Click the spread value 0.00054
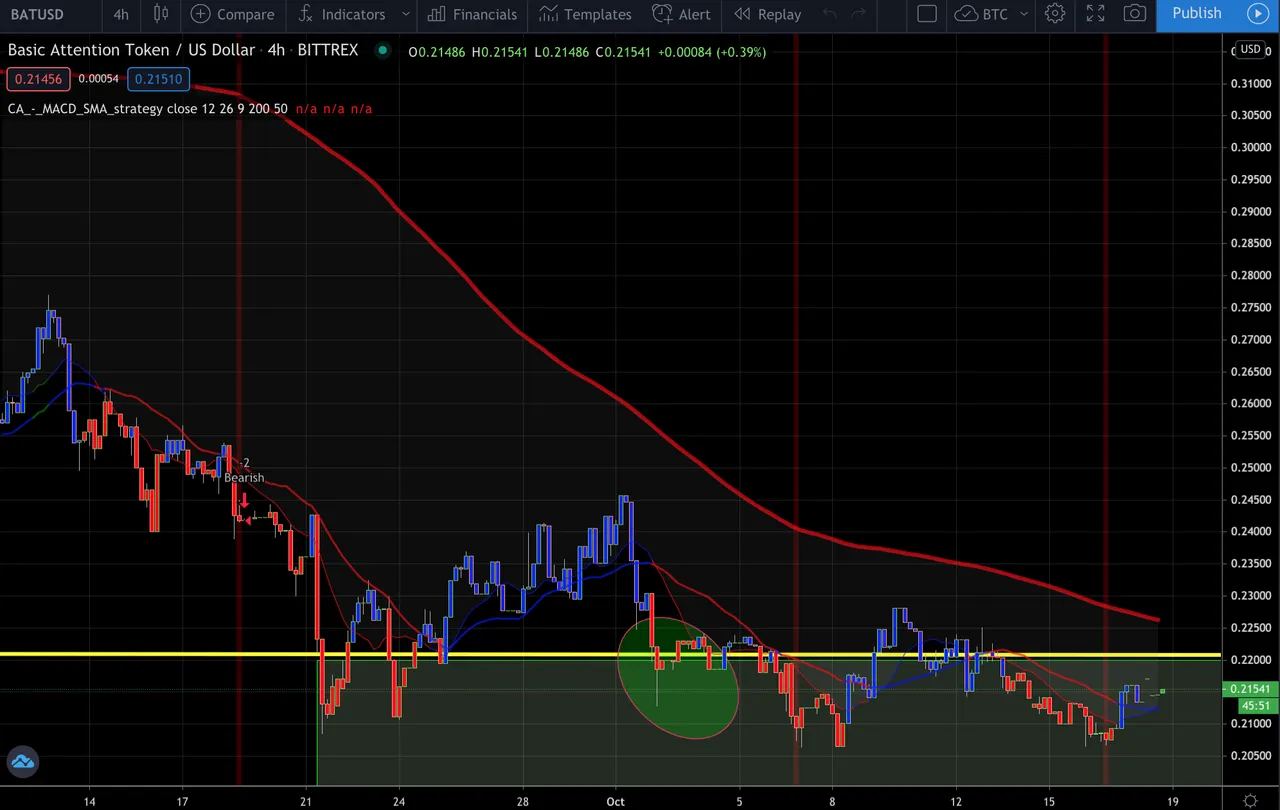This screenshot has width=1280, height=810. click(x=98, y=79)
